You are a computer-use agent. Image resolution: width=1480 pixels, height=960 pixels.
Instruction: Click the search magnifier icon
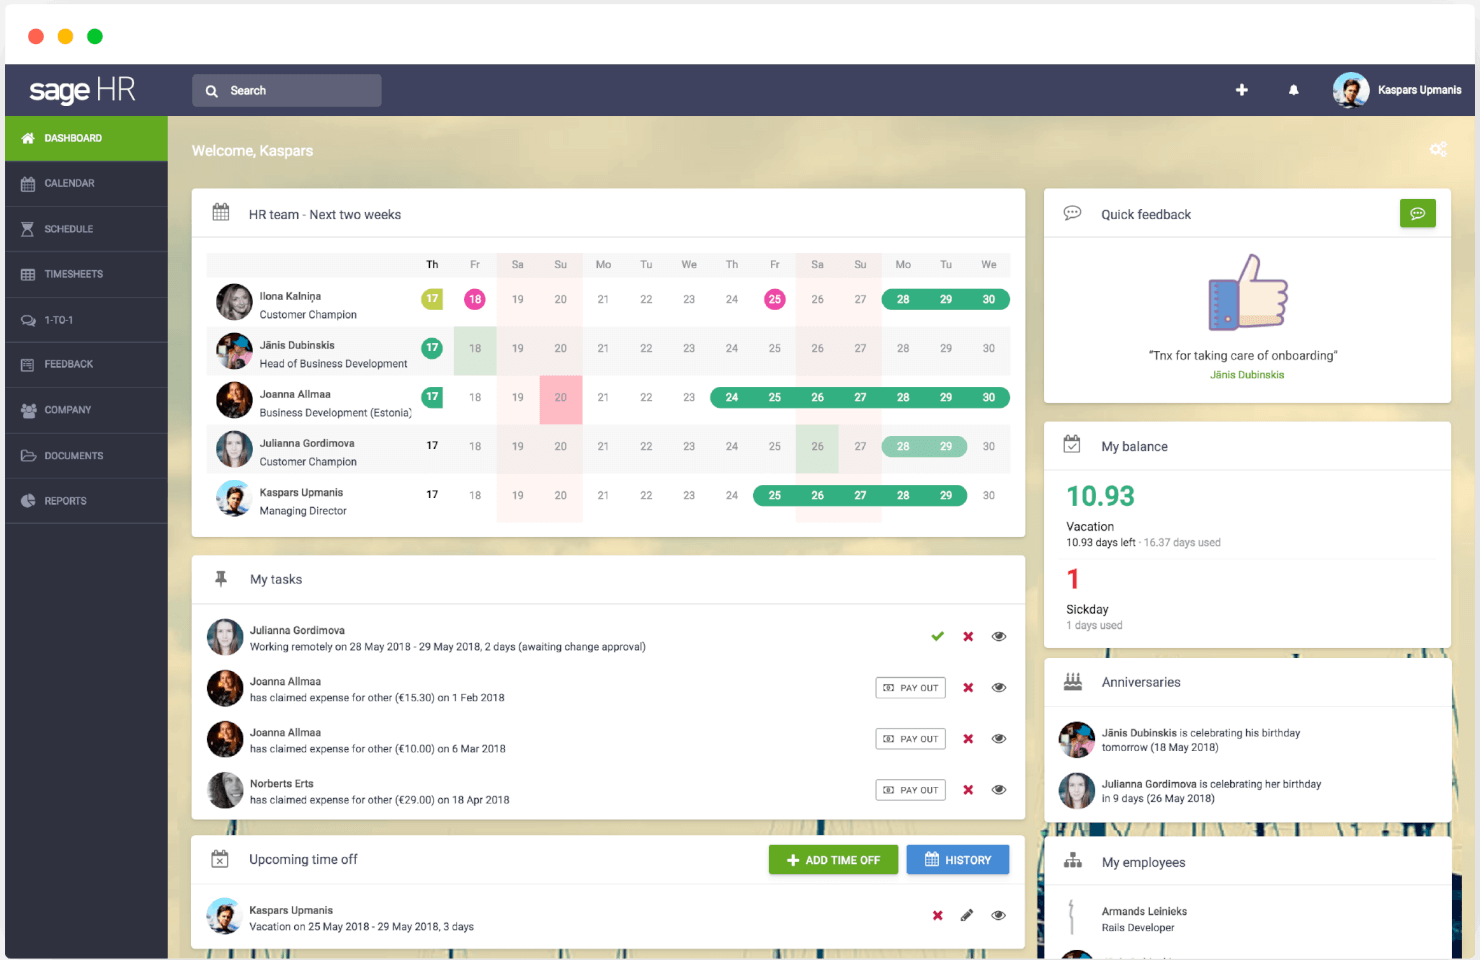tap(211, 90)
